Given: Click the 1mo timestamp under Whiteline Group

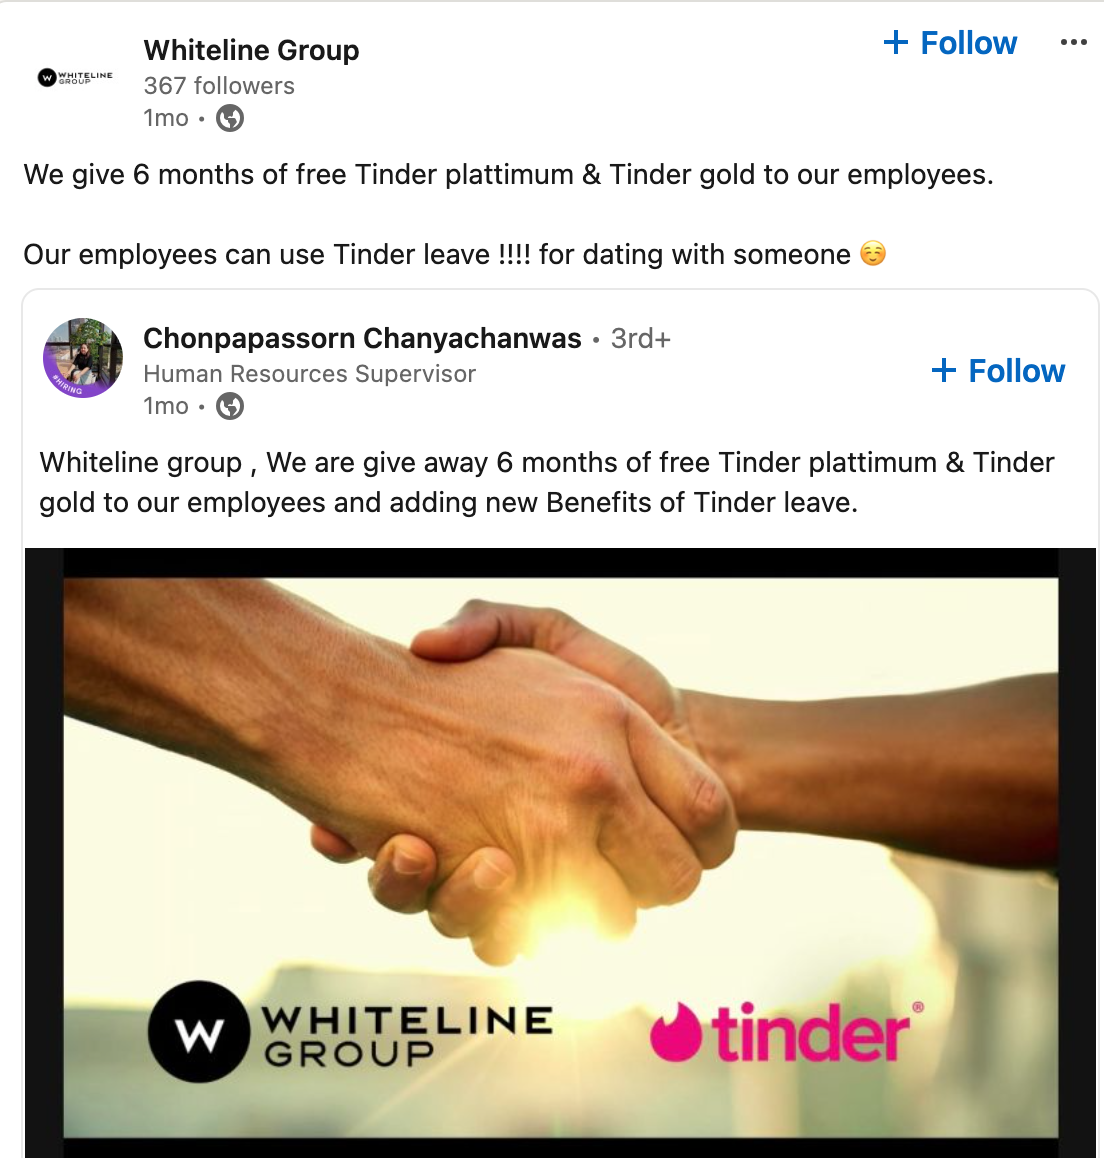Looking at the screenshot, I should (x=166, y=118).
